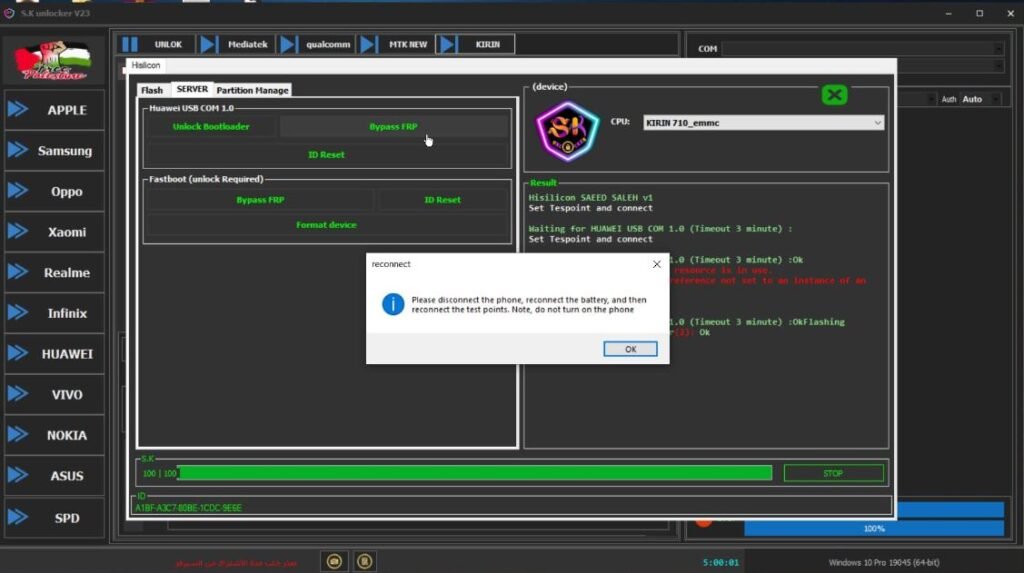Click the arrow icon next to Oppo

click(x=18, y=191)
